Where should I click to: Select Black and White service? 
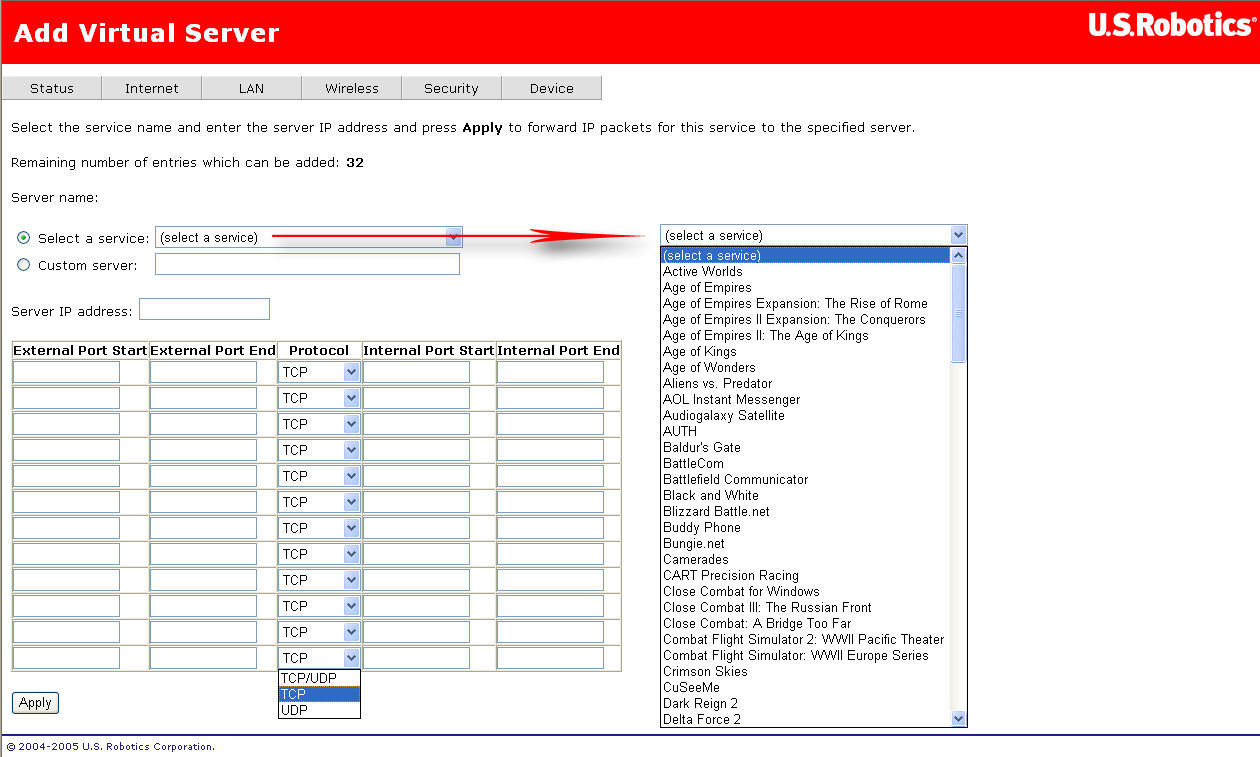[806, 495]
